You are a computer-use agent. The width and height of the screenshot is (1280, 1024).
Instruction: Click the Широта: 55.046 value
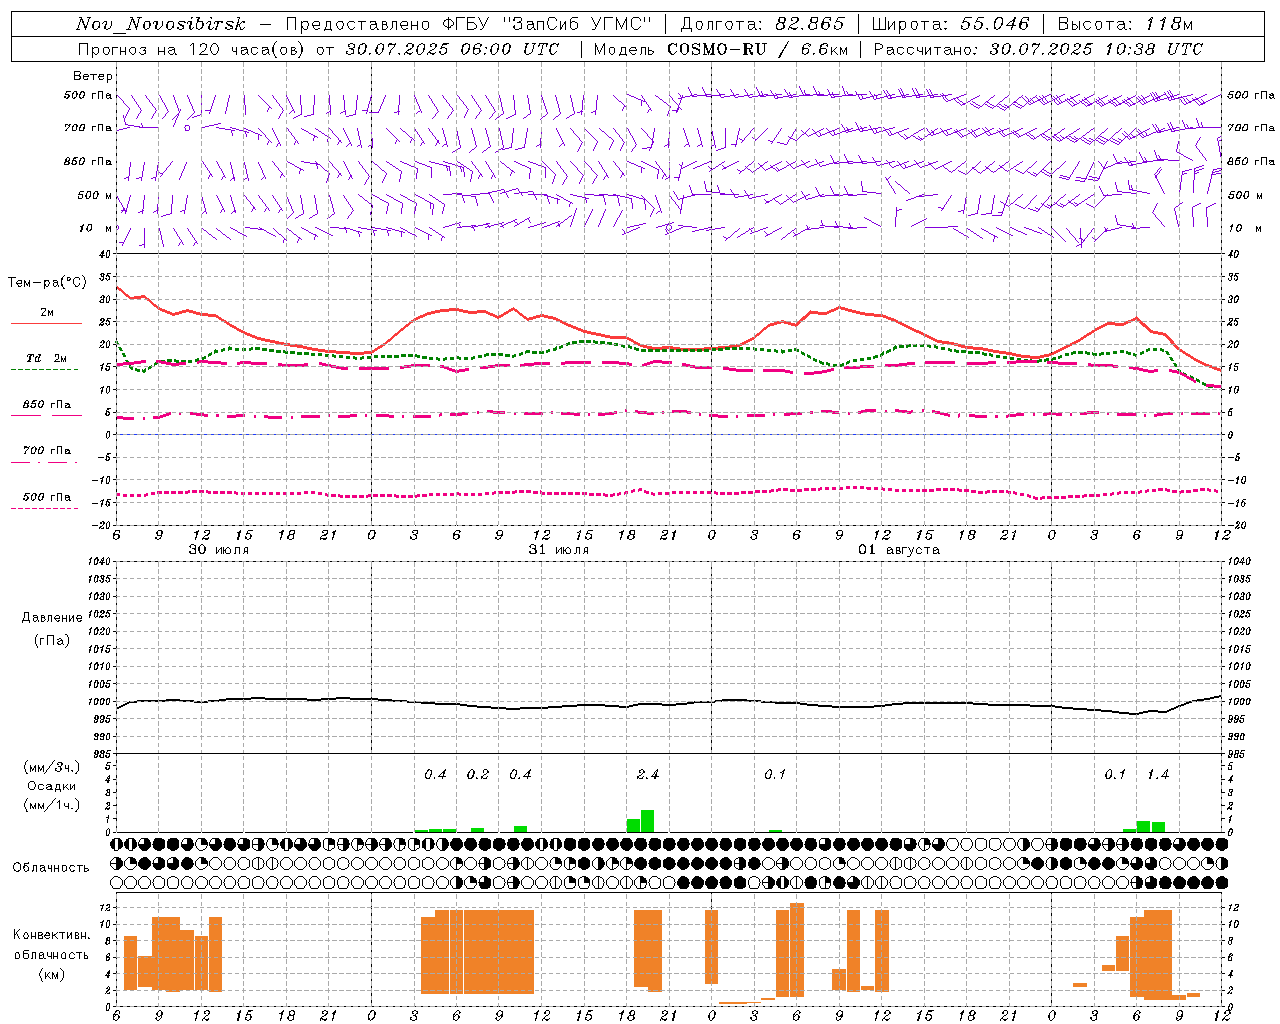pyautogui.click(x=951, y=24)
